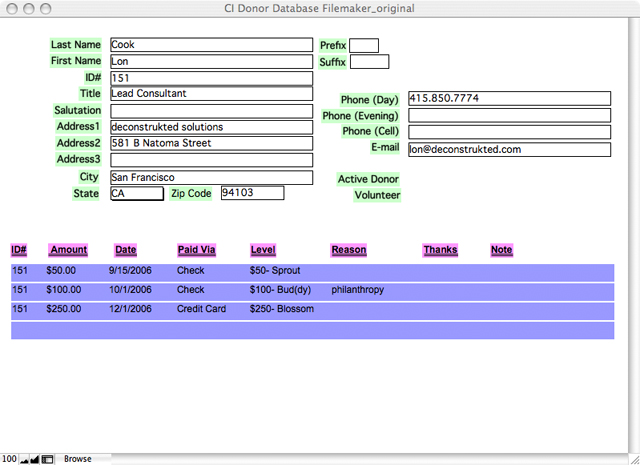
Task: Click the Amount column header
Action: pos(68,250)
